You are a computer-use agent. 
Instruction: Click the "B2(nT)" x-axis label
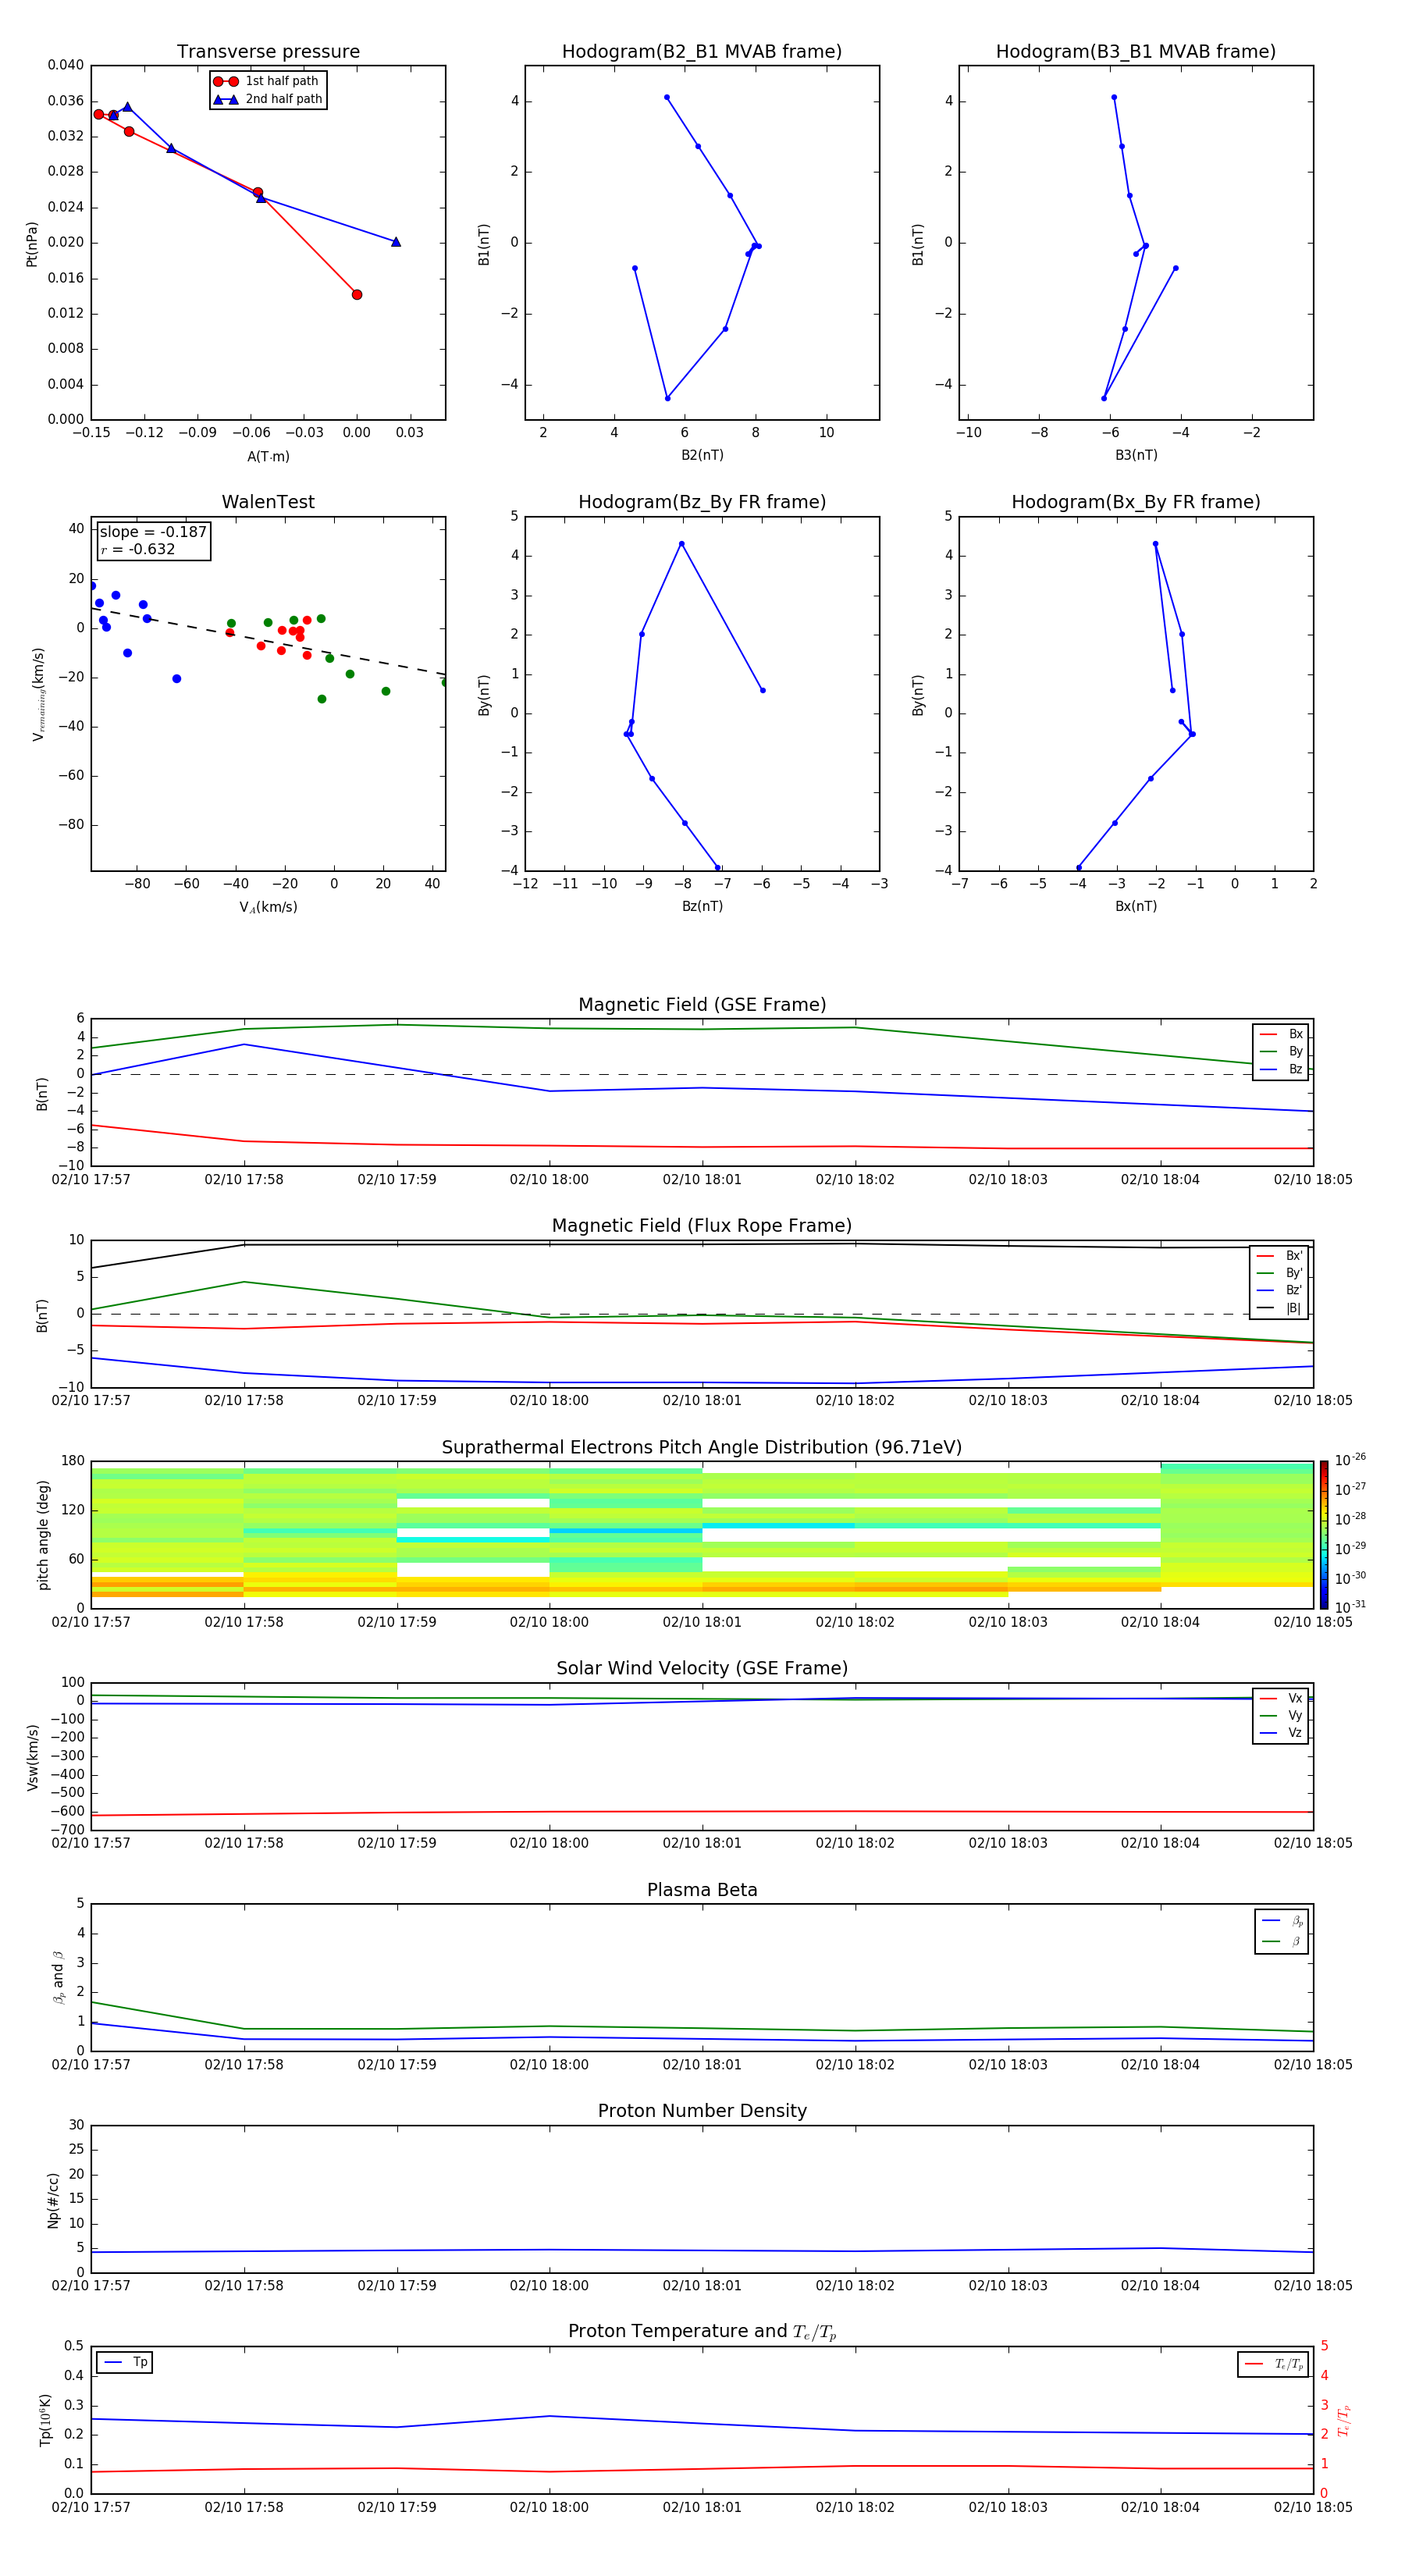coord(702,455)
